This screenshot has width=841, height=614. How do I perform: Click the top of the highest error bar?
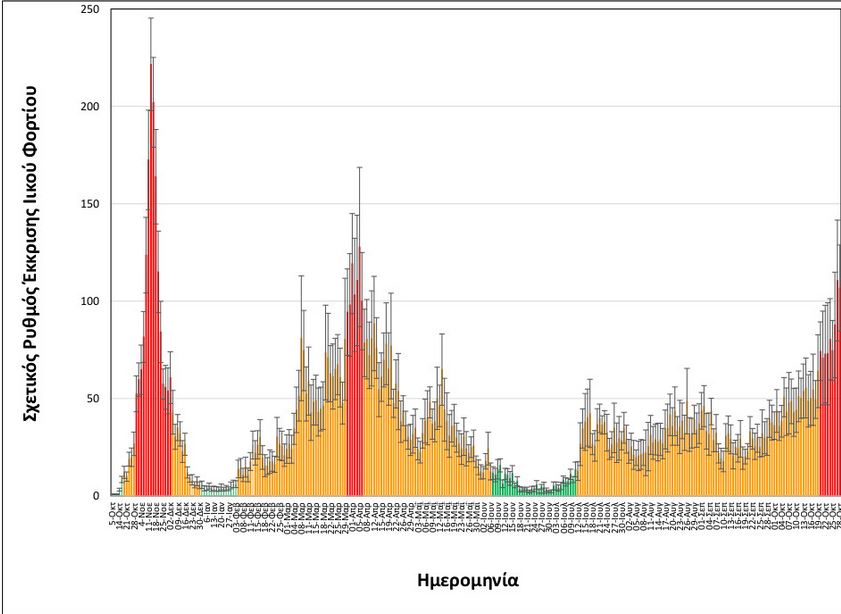coord(151,18)
